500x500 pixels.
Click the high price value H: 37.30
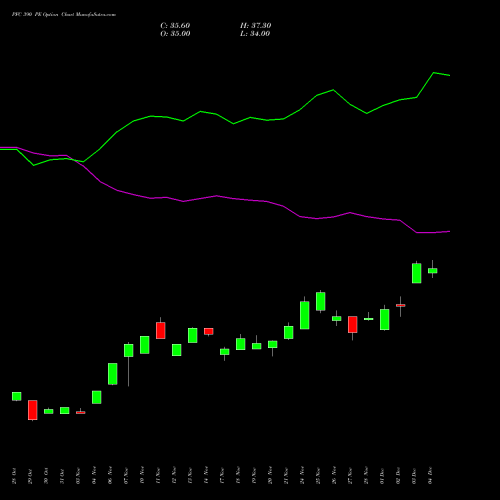255,26
